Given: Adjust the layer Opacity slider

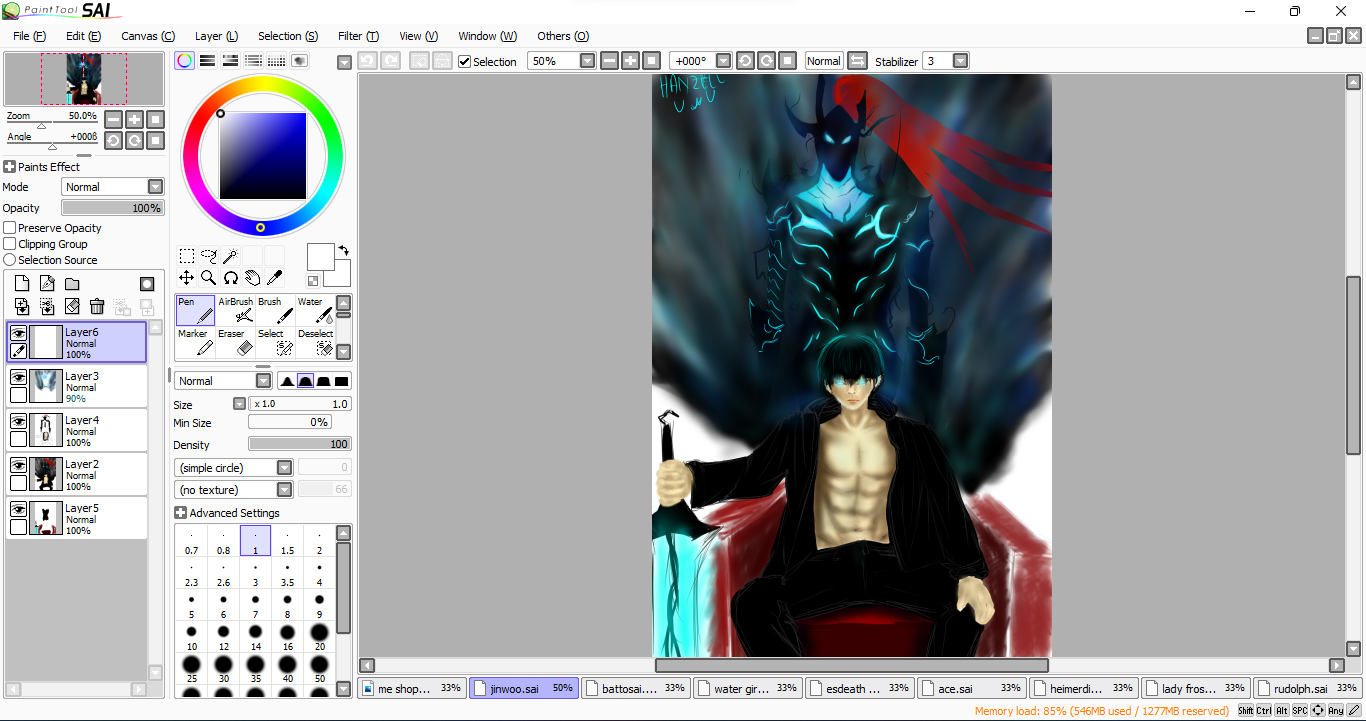Looking at the screenshot, I should coord(112,208).
